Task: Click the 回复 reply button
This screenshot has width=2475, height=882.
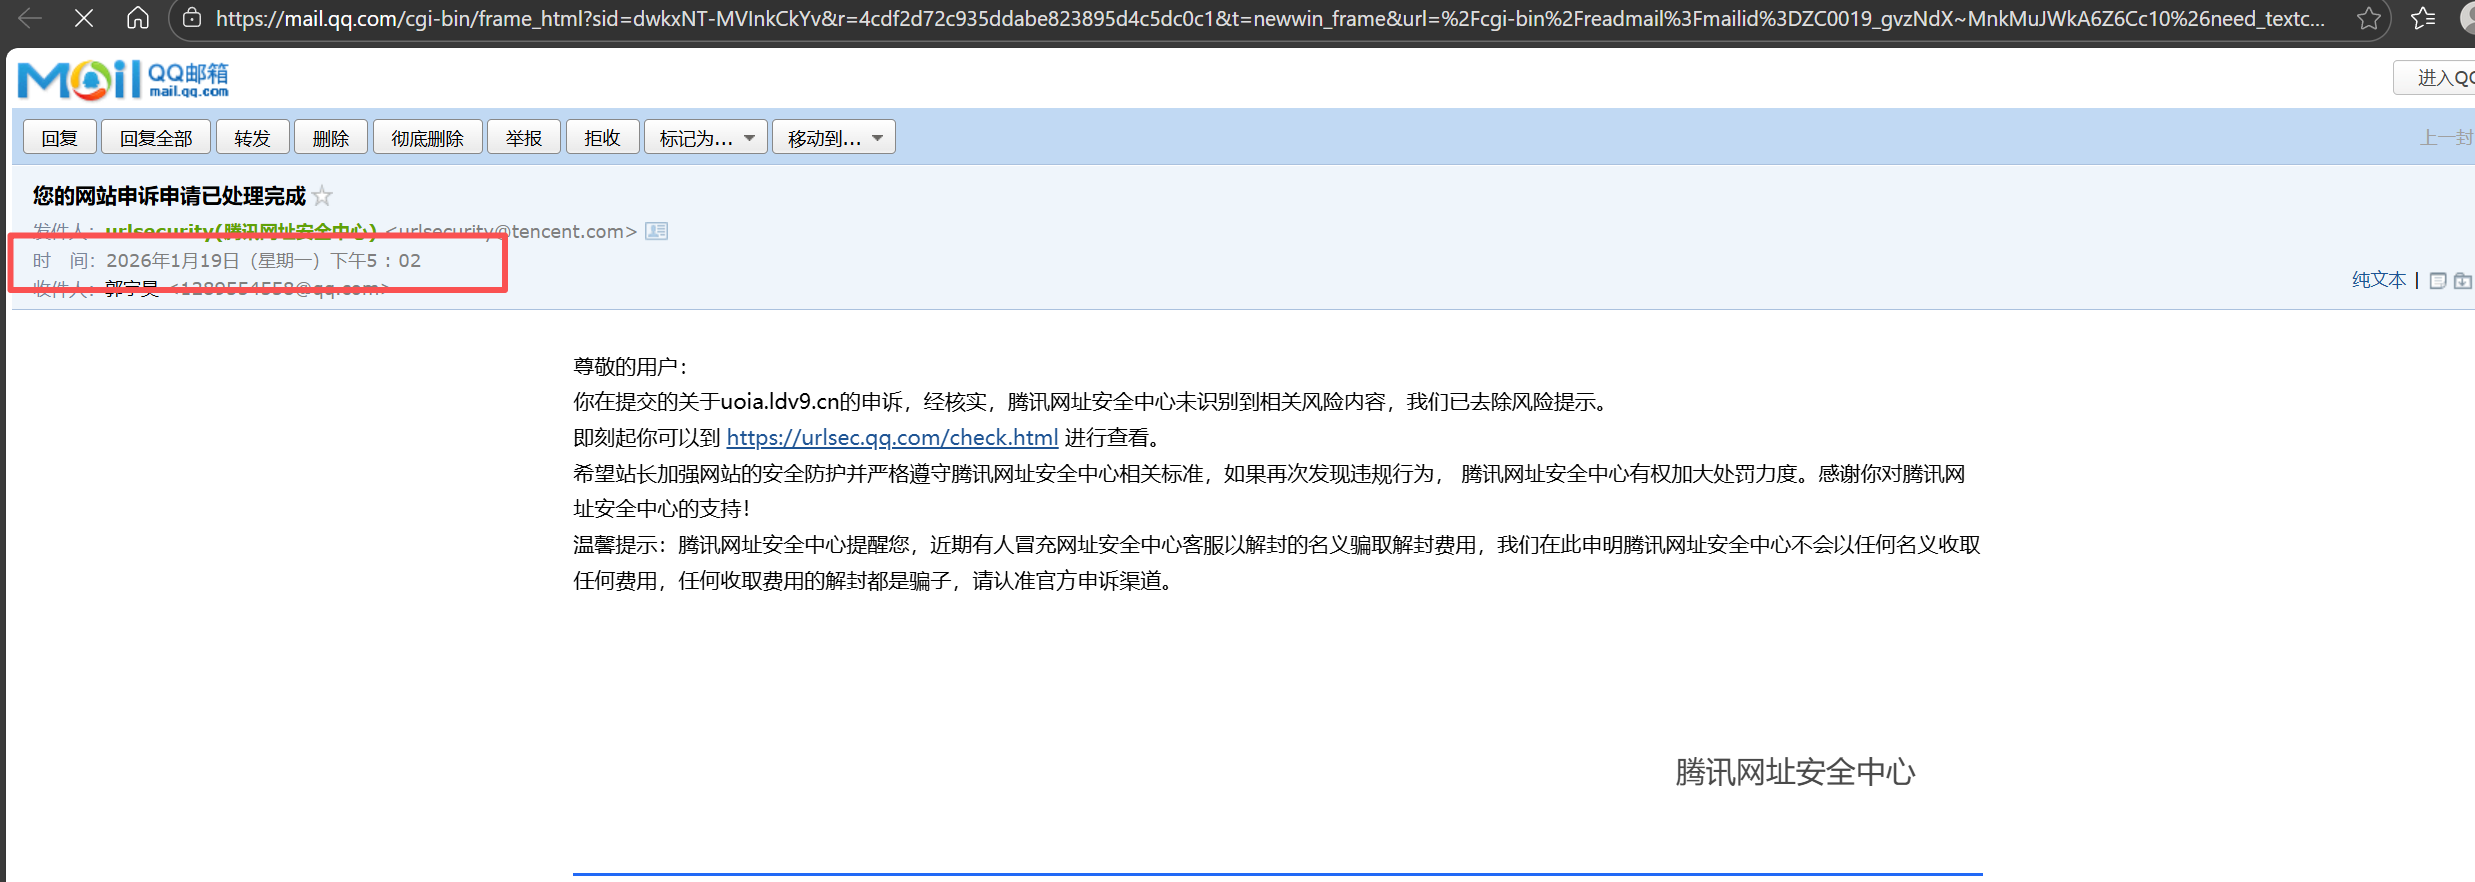Action: pyautogui.click(x=59, y=137)
